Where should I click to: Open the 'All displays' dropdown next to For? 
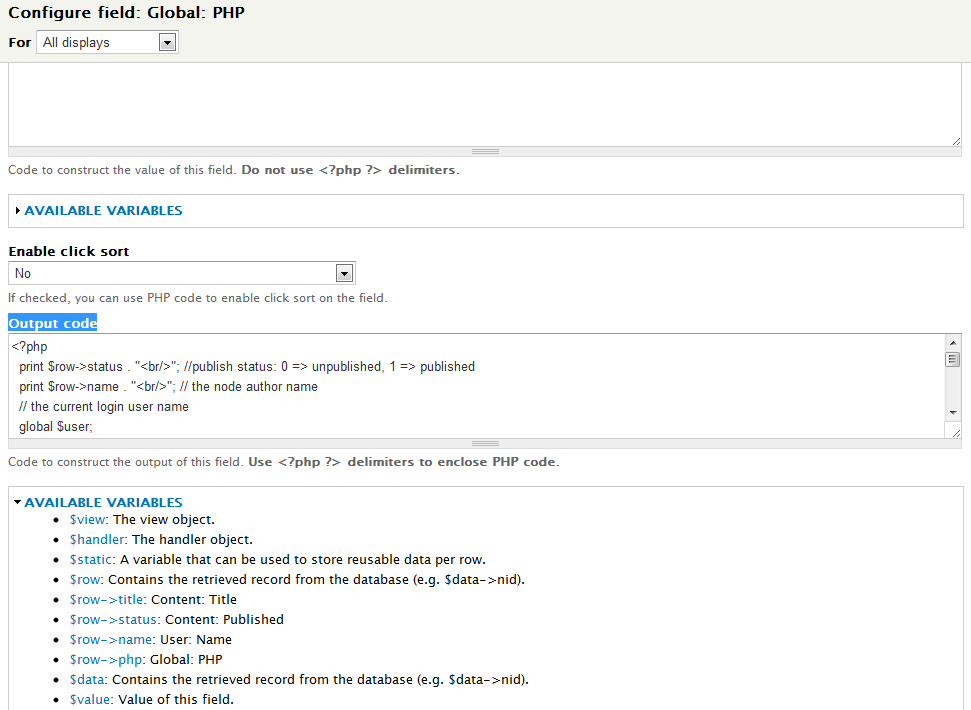pyautogui.click(x=107, y=42)
